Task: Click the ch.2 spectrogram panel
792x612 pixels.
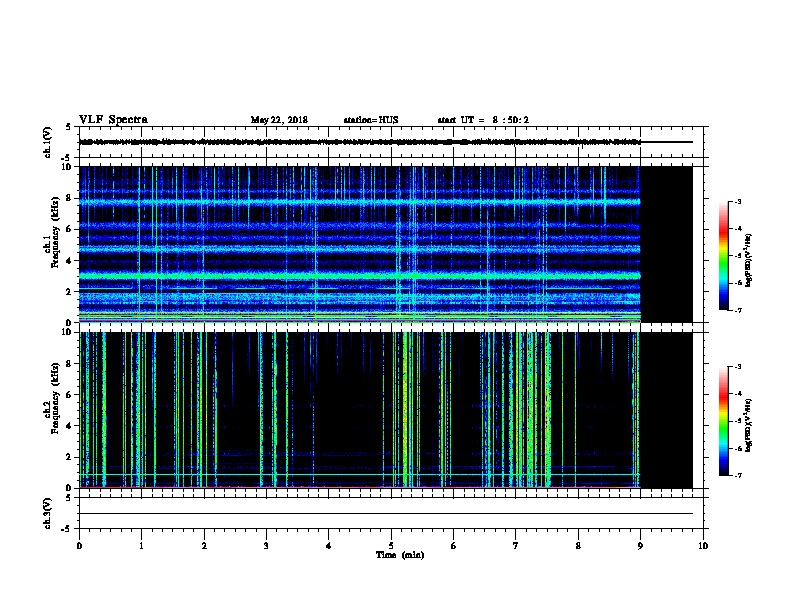Action: 386,410
